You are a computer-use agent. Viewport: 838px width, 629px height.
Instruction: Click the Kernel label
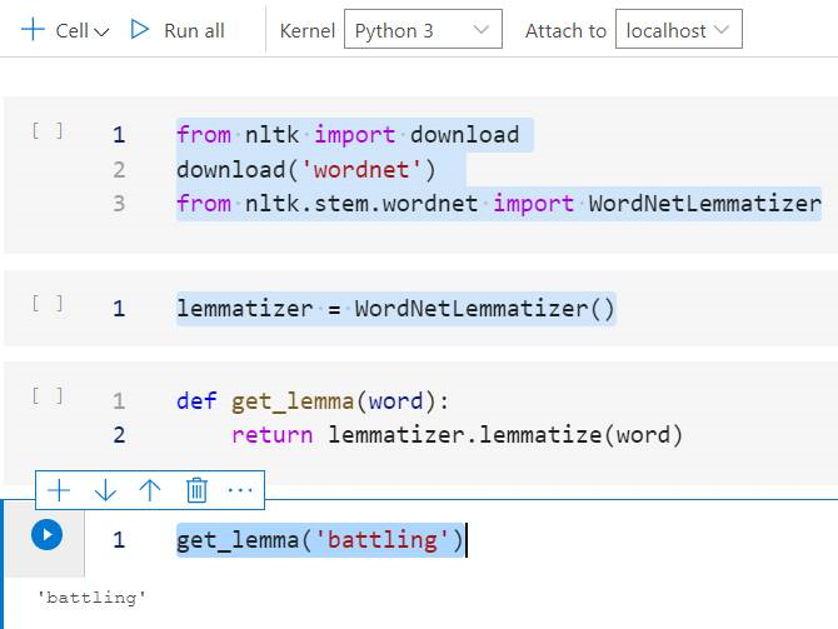click(307, 30)
